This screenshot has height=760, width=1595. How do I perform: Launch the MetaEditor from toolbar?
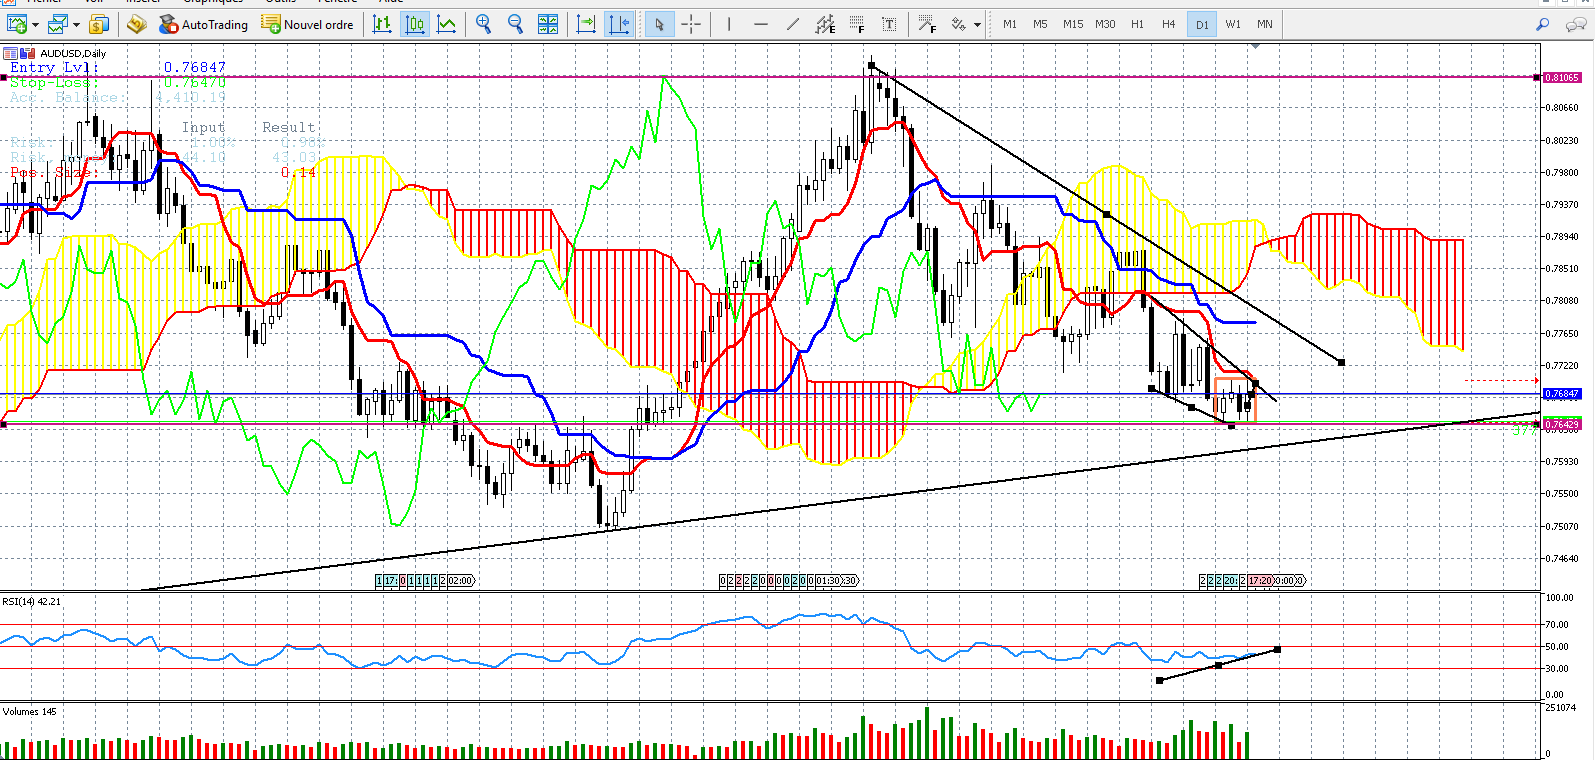coord(137,24)
